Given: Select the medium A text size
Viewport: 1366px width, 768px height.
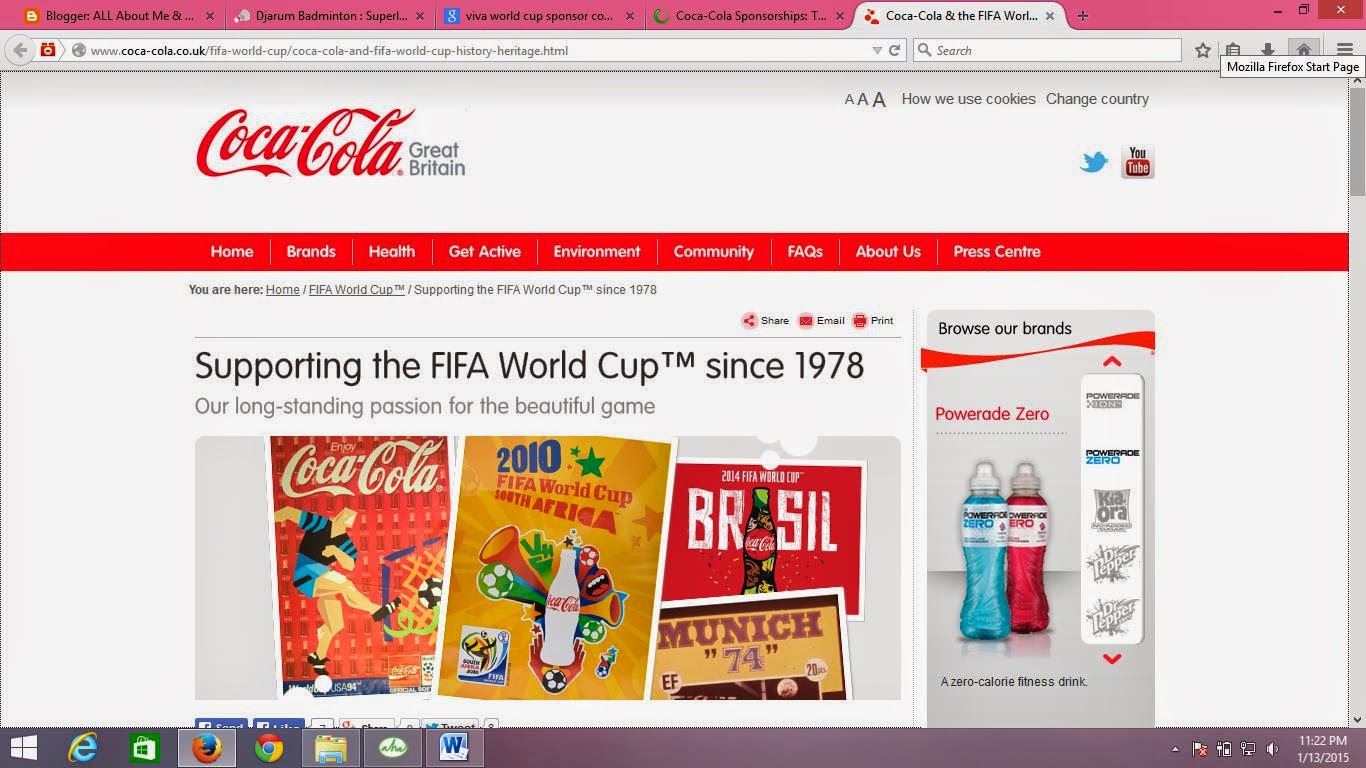Looking at the screenshot, I should tap(862, 100).
